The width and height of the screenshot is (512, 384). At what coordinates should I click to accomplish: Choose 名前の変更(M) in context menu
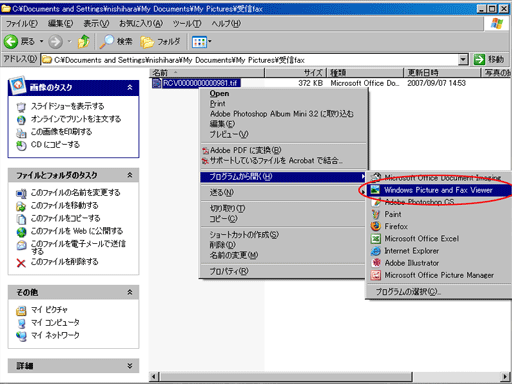283,255
